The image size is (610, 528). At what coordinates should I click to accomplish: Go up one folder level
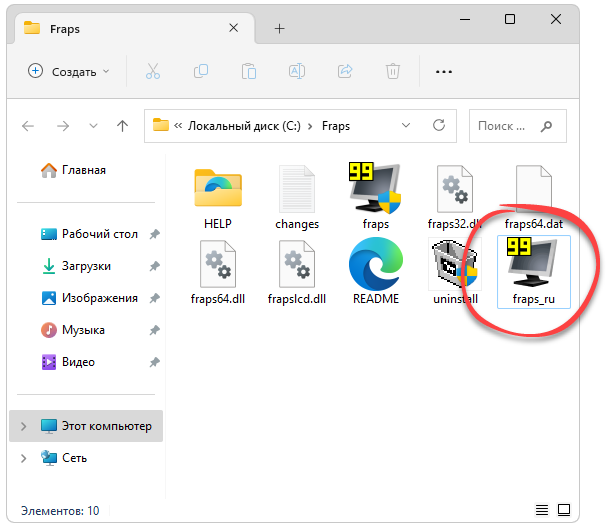pos(123,126)
